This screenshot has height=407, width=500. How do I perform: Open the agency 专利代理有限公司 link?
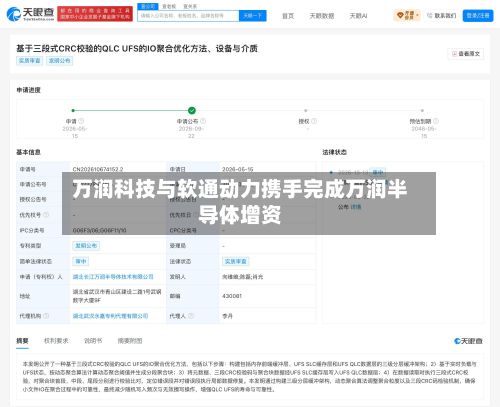[x=110, y=316]
